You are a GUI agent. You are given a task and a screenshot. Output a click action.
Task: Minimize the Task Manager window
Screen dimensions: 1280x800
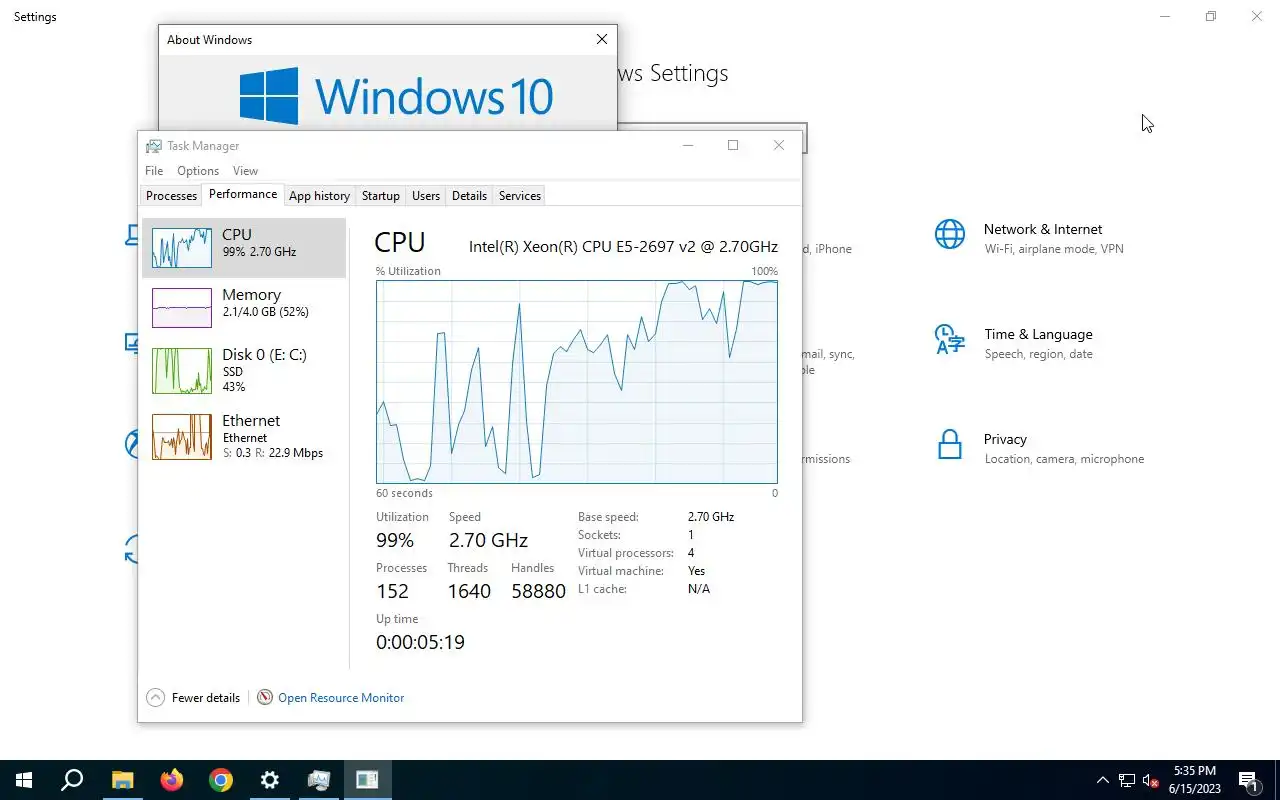(x=688, y=146)
